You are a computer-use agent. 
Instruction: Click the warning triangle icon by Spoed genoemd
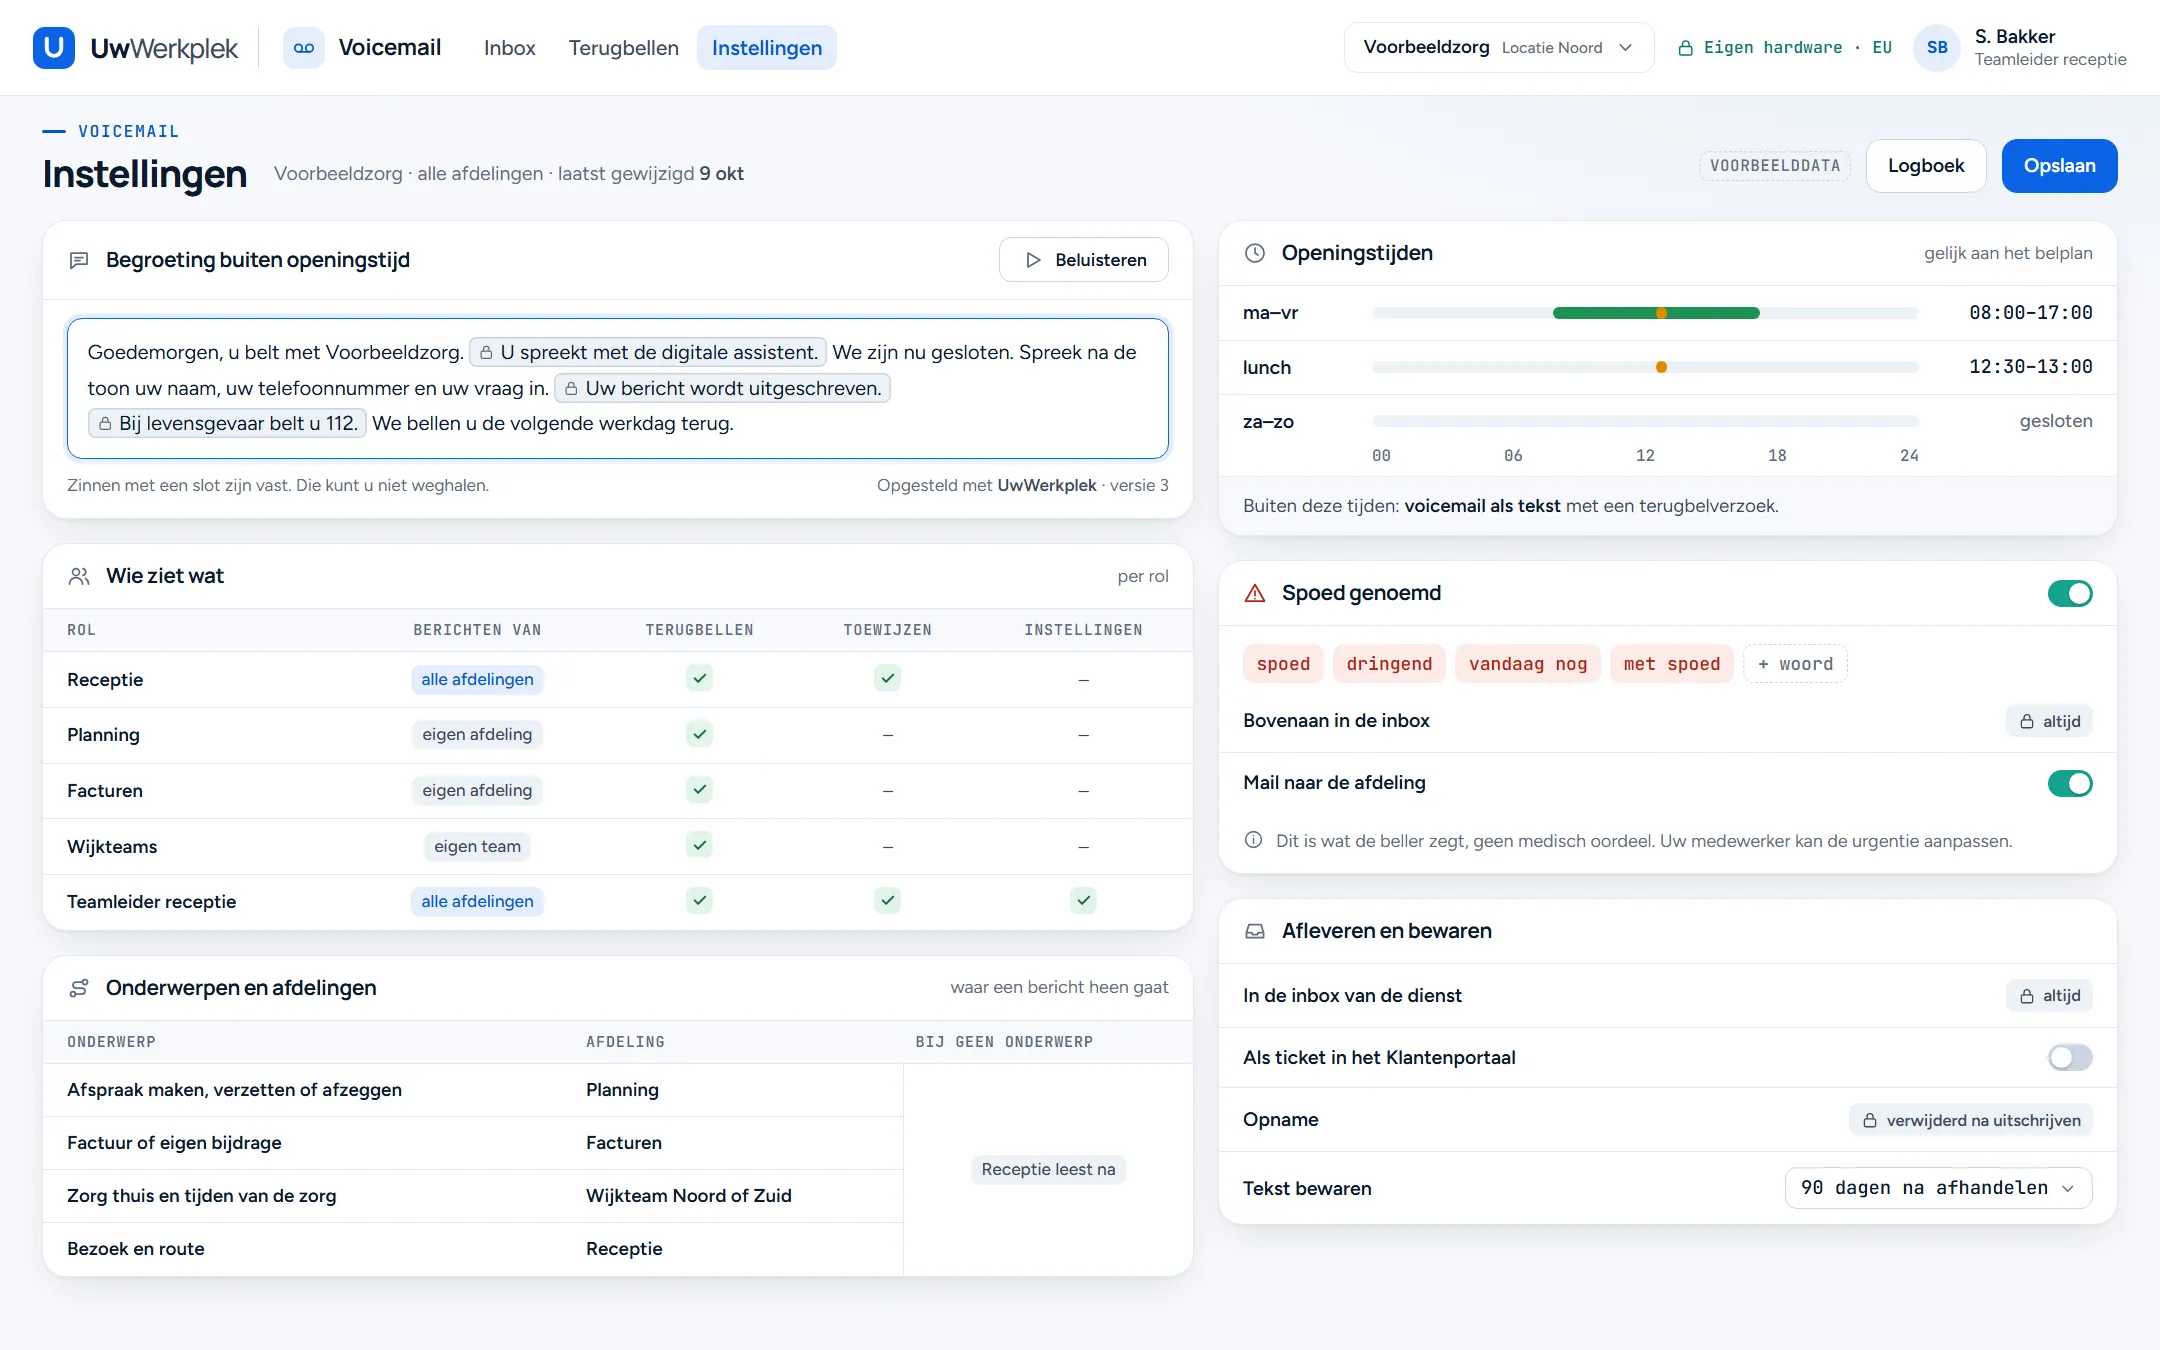click(x=1255, y=593)
